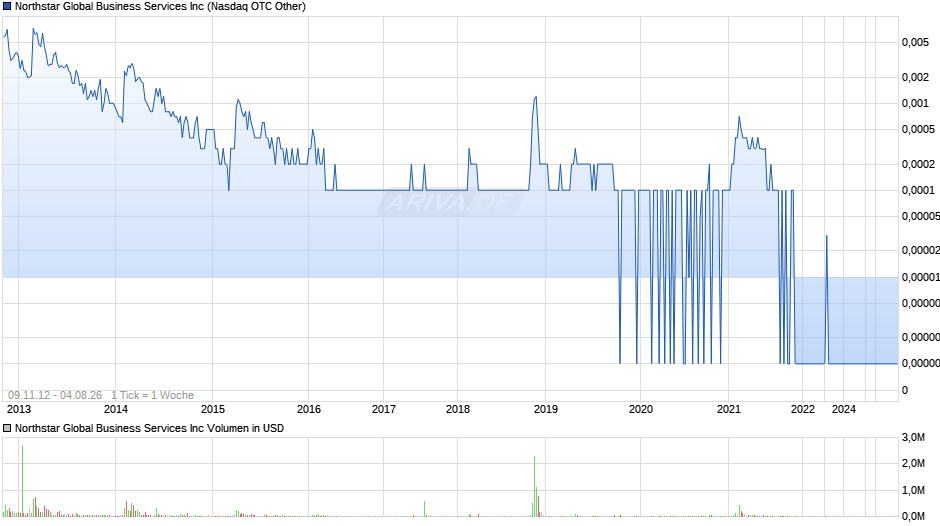This screenshot has height=526, width=940.
Task: Click the price peak in early 2021
Action: click(x=739, y=118)
